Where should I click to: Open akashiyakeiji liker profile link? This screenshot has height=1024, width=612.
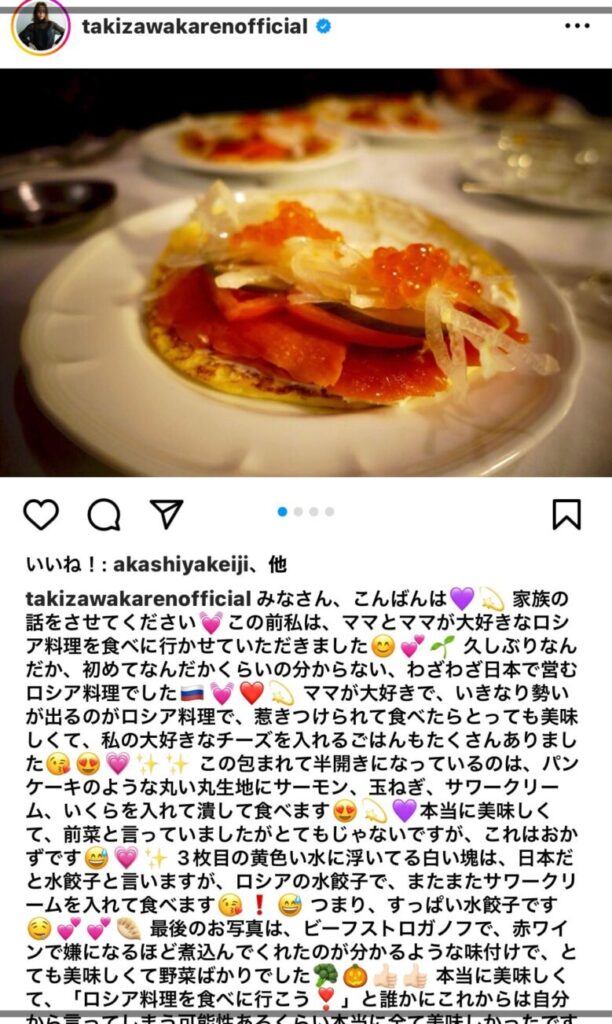(x=181, y=565)
